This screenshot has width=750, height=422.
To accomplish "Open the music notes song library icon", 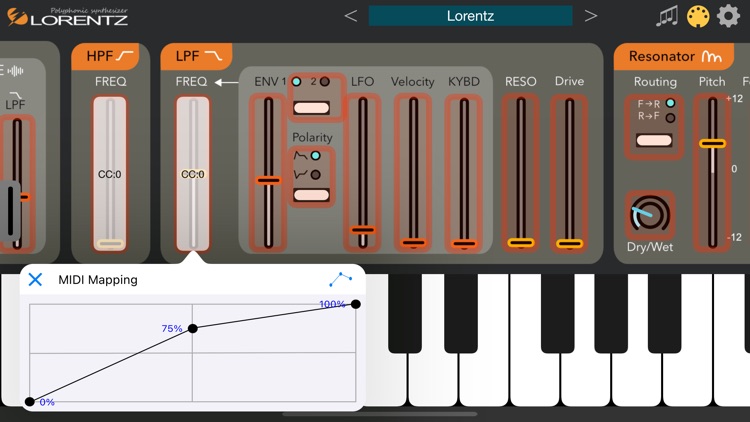I will 667,16.
